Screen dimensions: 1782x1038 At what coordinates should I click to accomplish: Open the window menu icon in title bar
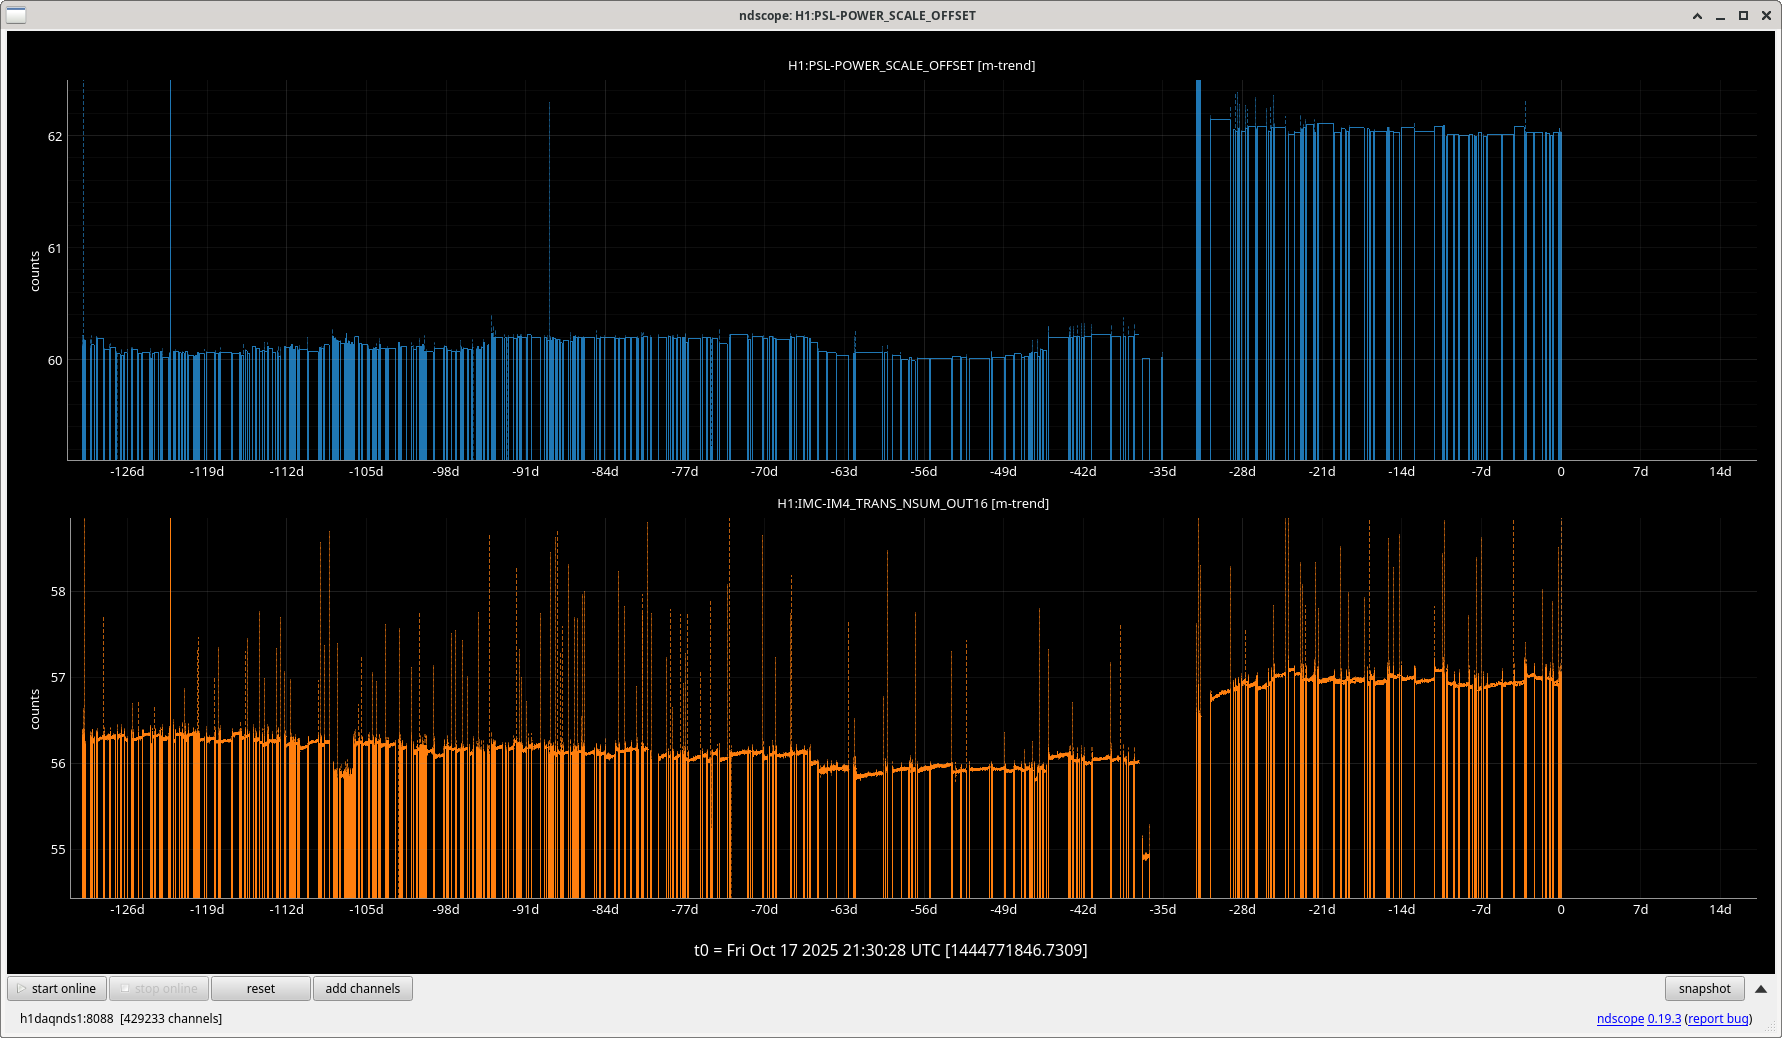tap(16, 15)
